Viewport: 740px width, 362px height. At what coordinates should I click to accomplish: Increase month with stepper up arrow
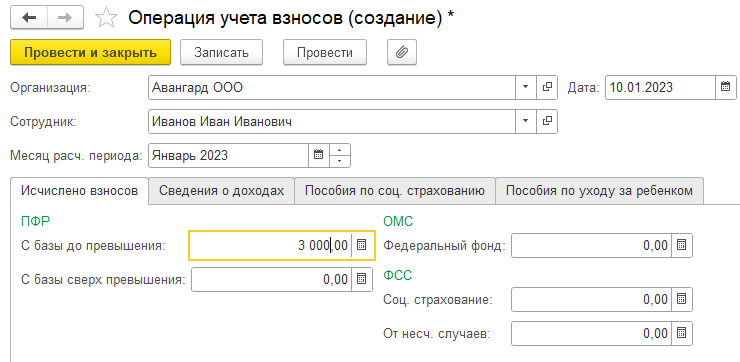tap(340, 150)
